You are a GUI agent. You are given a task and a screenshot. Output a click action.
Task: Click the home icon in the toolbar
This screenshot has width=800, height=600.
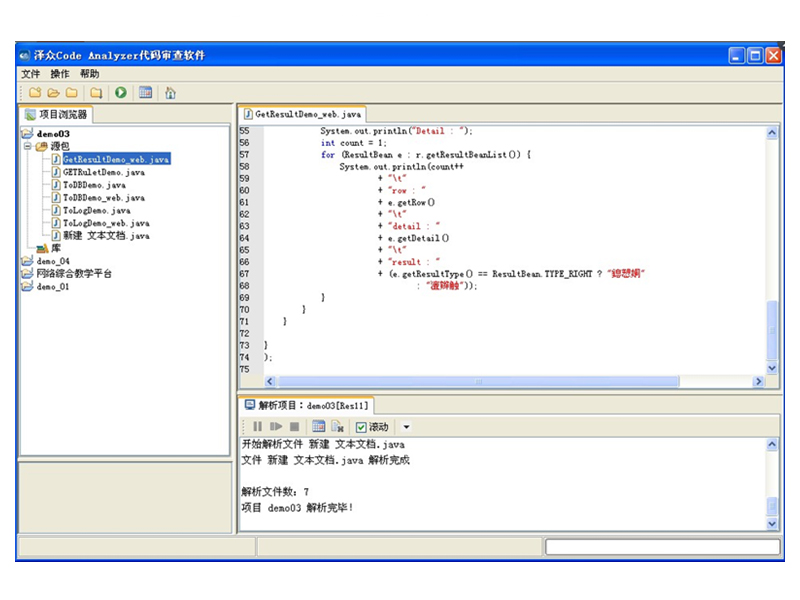click(x=170, y=93)
